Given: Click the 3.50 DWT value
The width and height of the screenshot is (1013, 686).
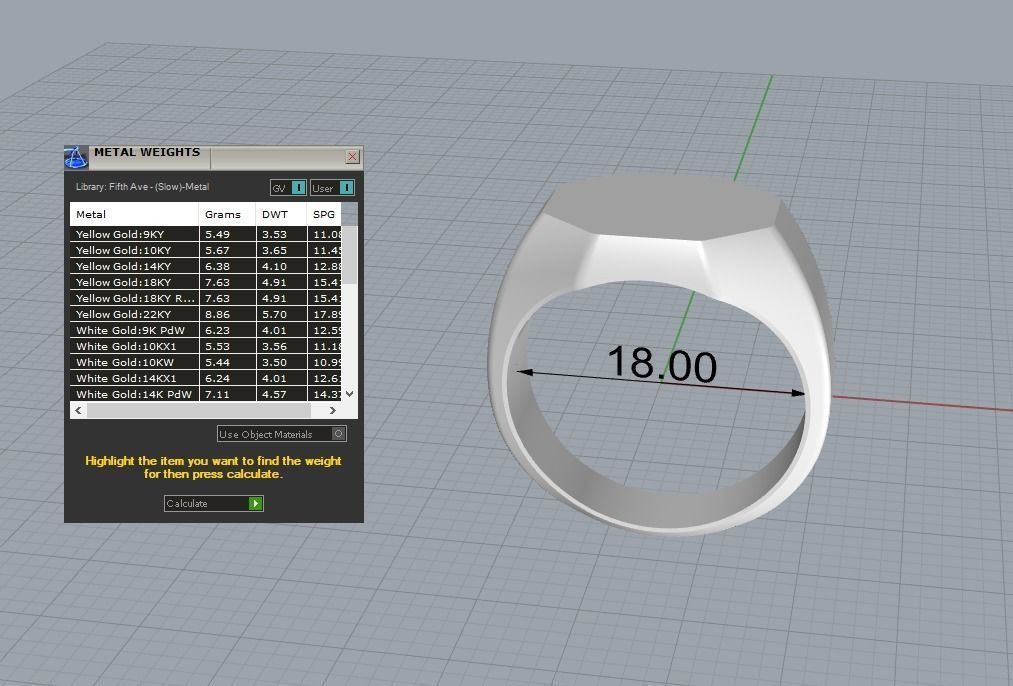Looking at the screenshot, I should 275,362.
